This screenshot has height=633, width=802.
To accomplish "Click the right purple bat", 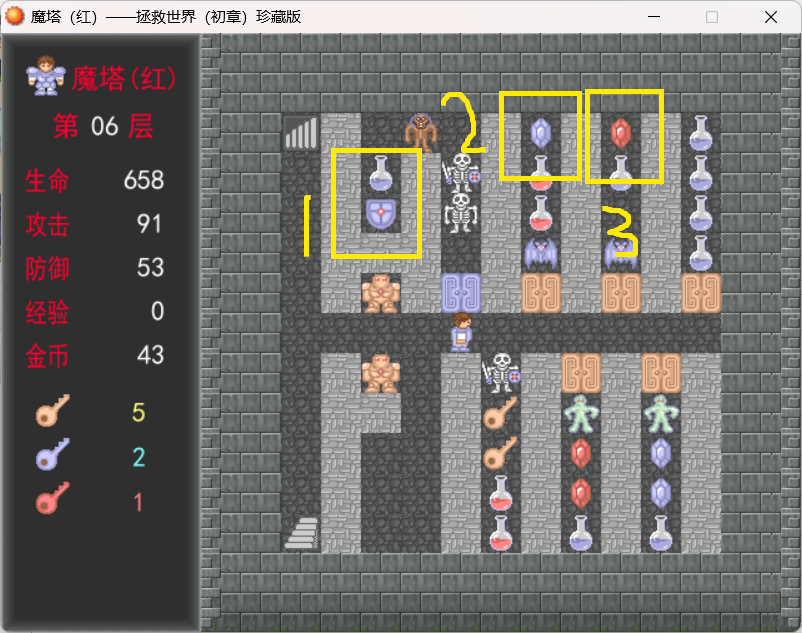I will tap(620, 253).
